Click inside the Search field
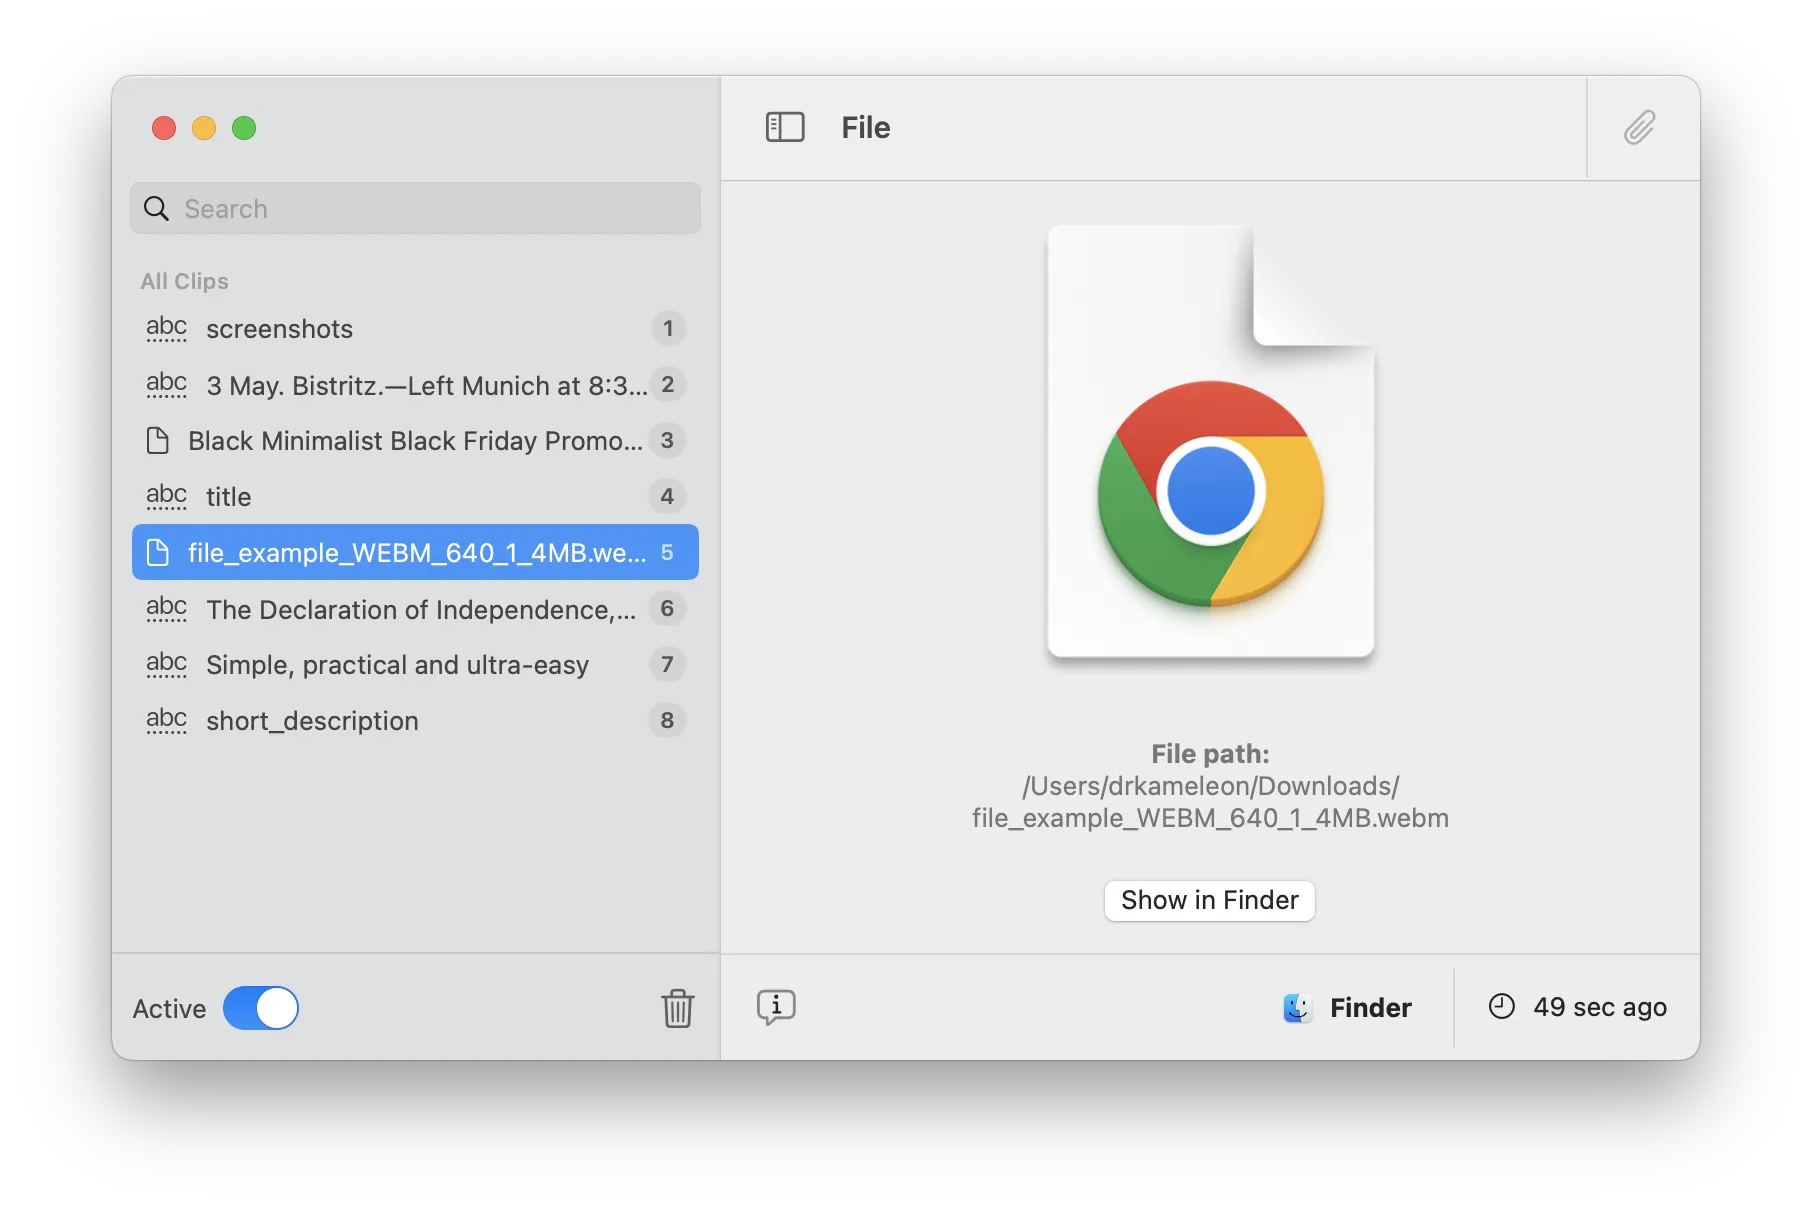The image size is (1812, 1208). (430, 209)
